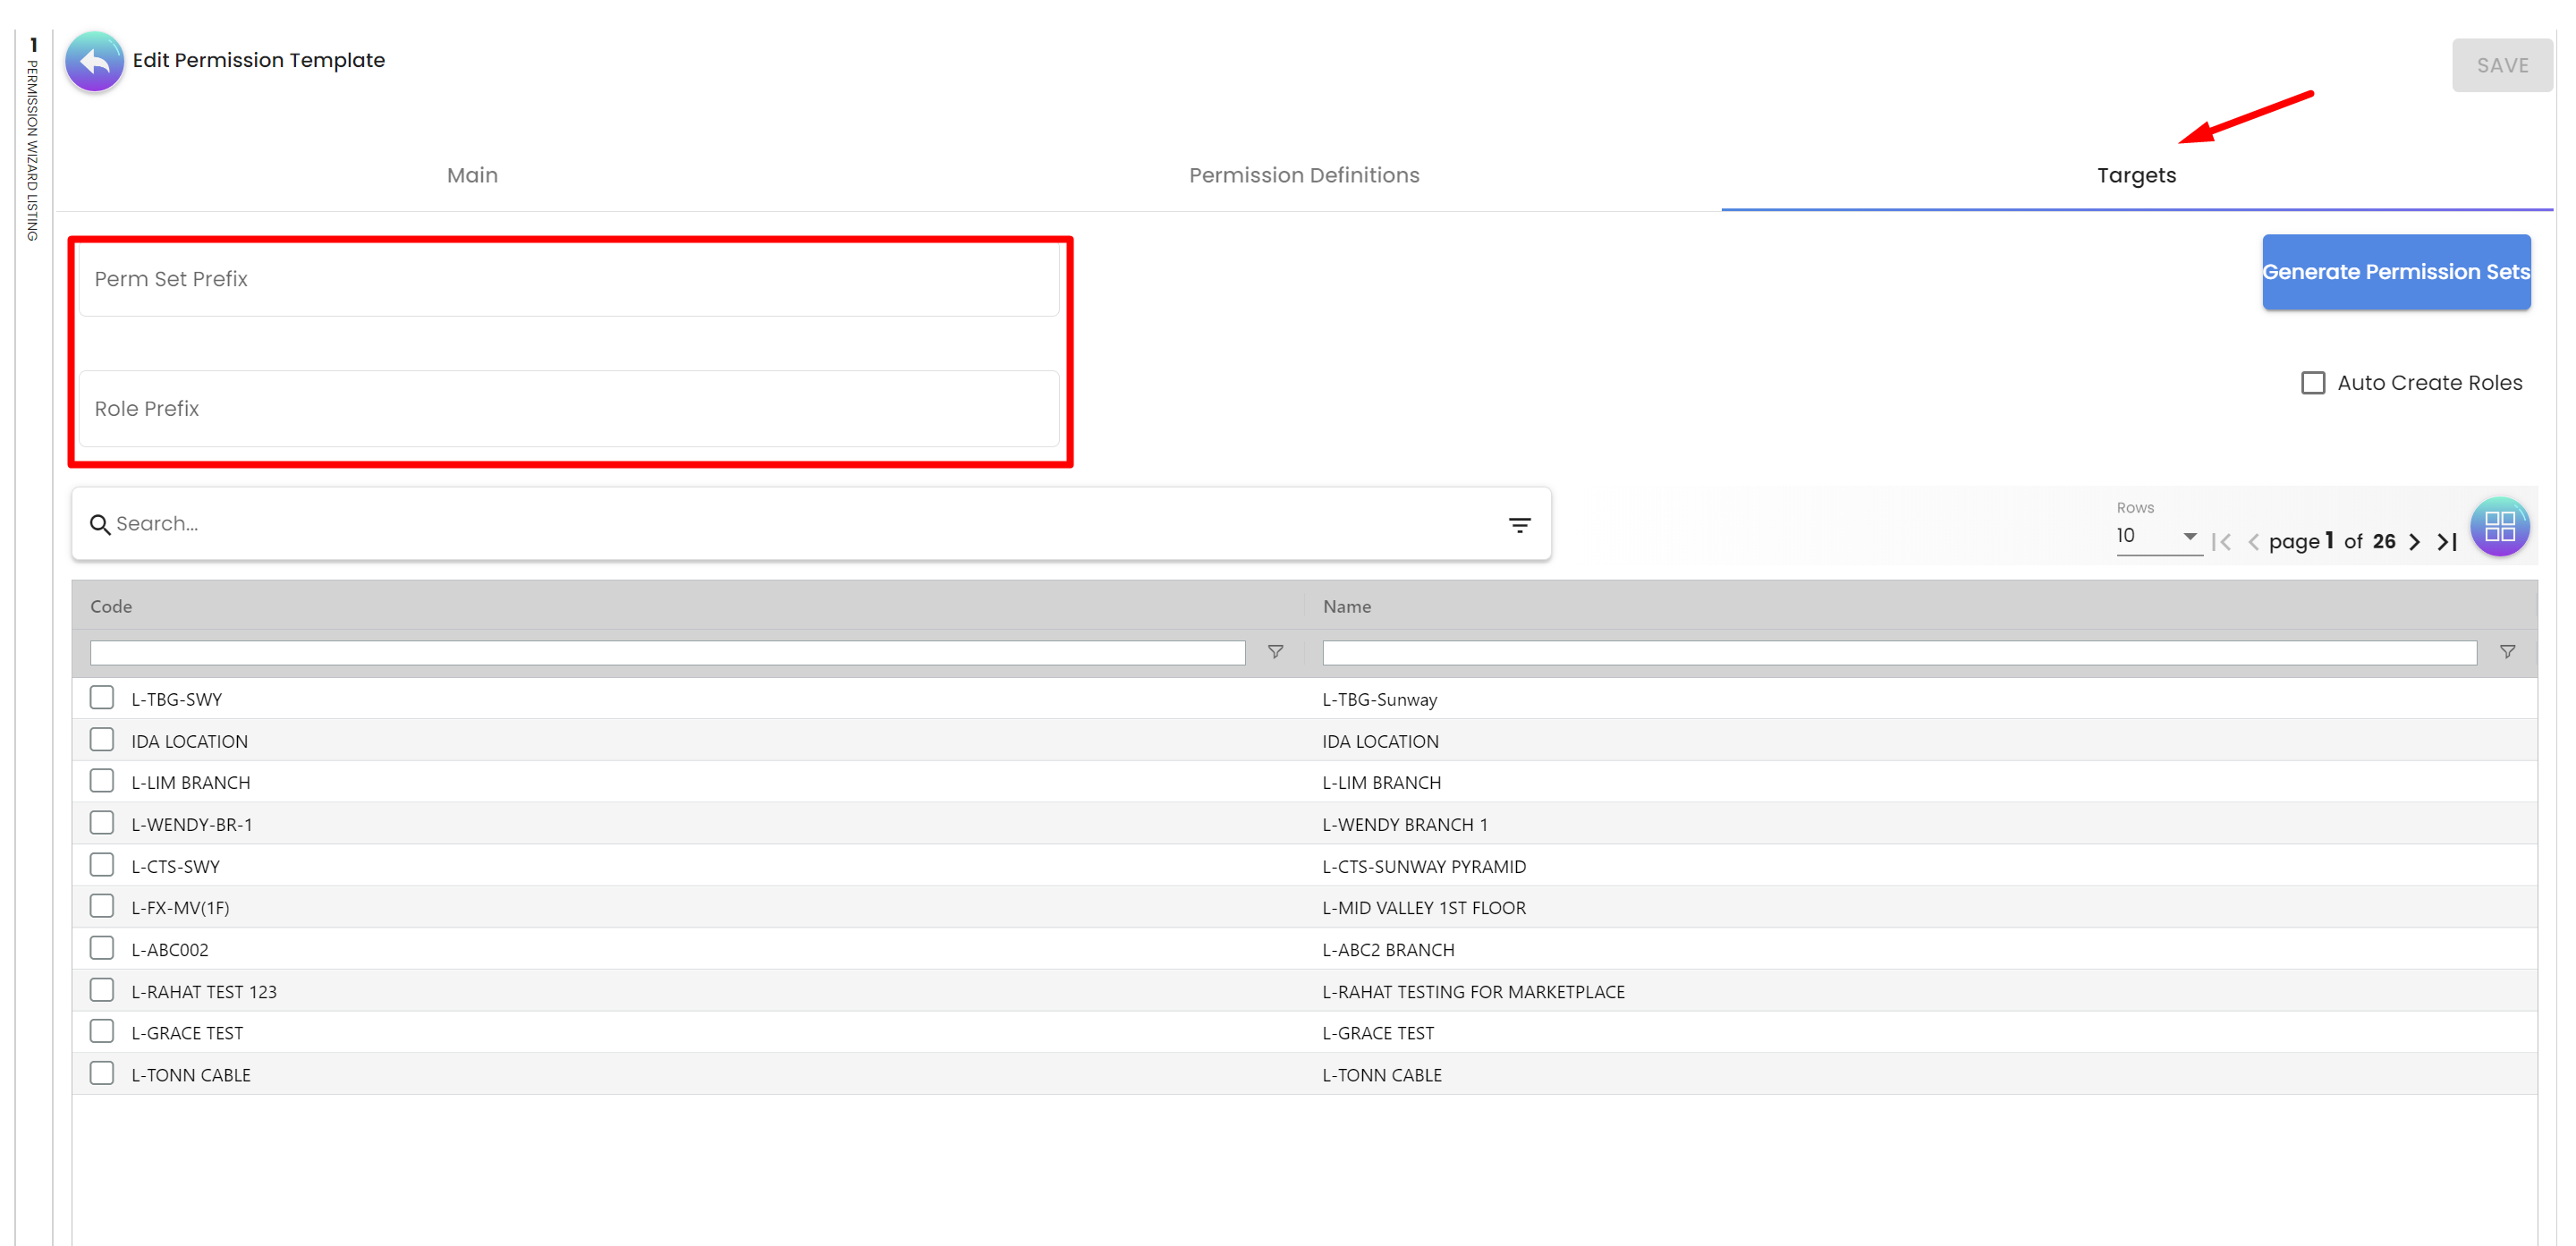
Task: Open the search bar filter options icon
Action: tap(1519, 525)
